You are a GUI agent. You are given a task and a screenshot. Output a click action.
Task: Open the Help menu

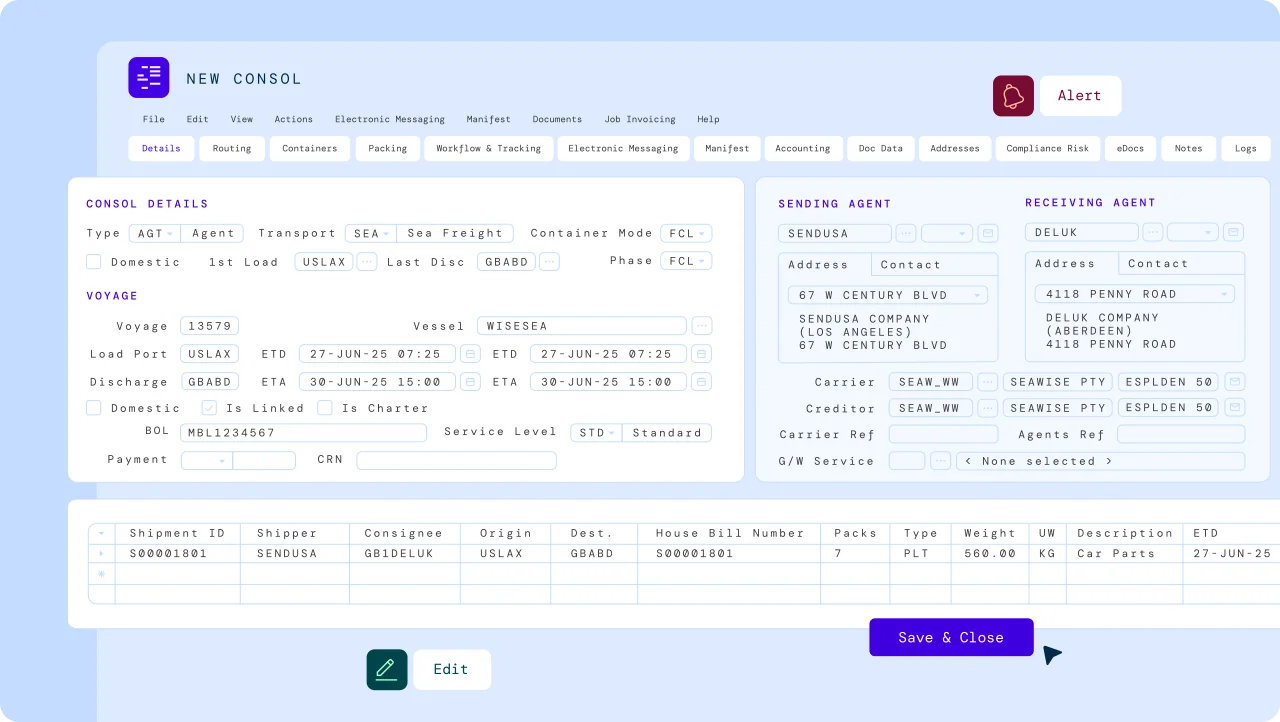click(x=708, y=119)
